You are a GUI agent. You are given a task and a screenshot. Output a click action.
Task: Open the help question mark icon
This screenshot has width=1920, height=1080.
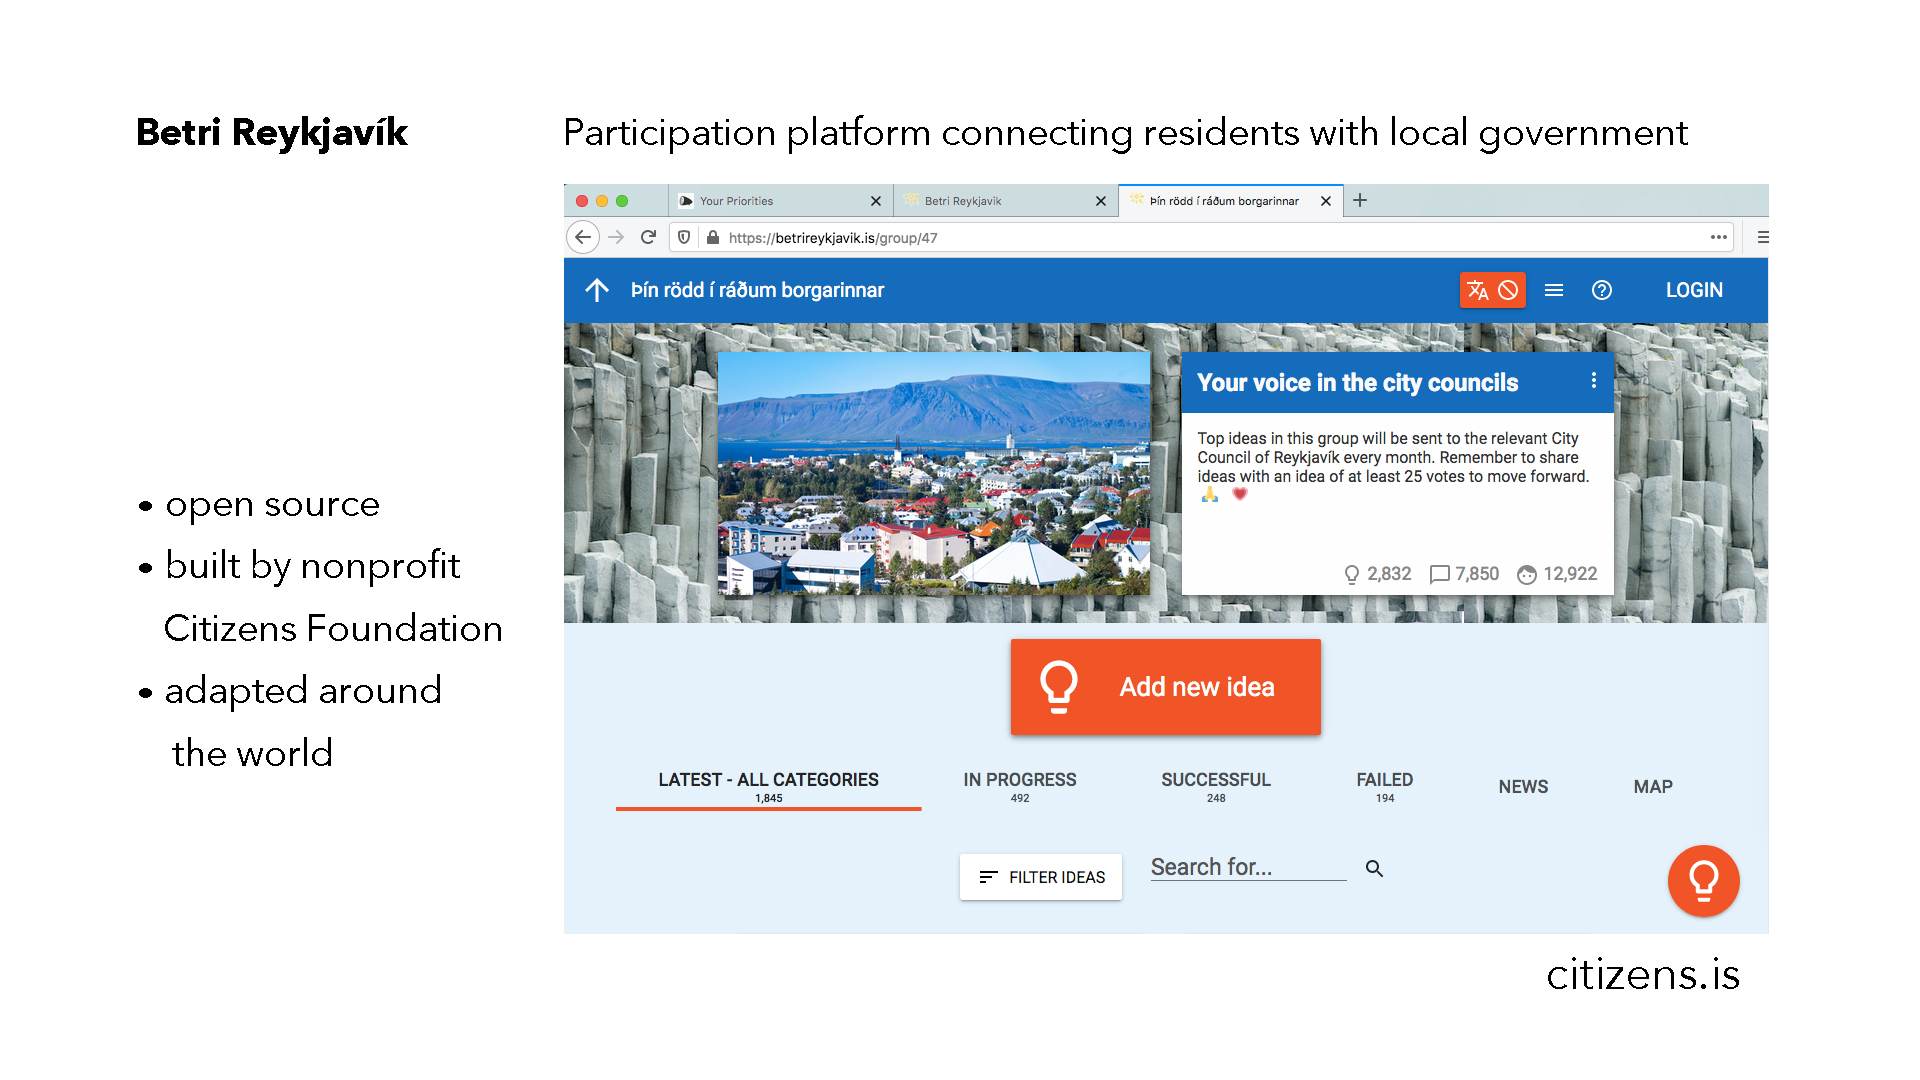click(1602, 290)
